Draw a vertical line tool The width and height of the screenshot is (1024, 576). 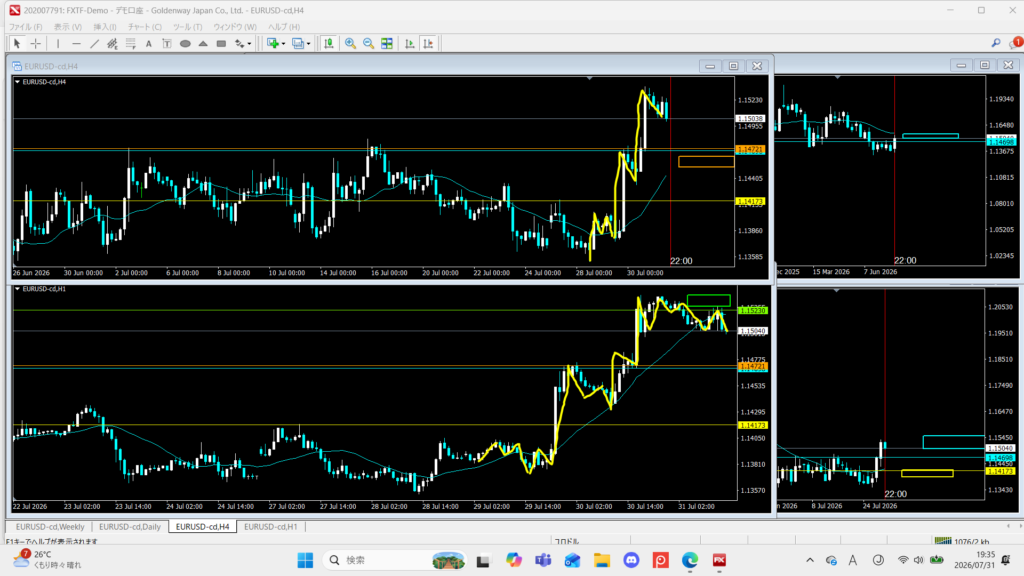tap(57, 44)
